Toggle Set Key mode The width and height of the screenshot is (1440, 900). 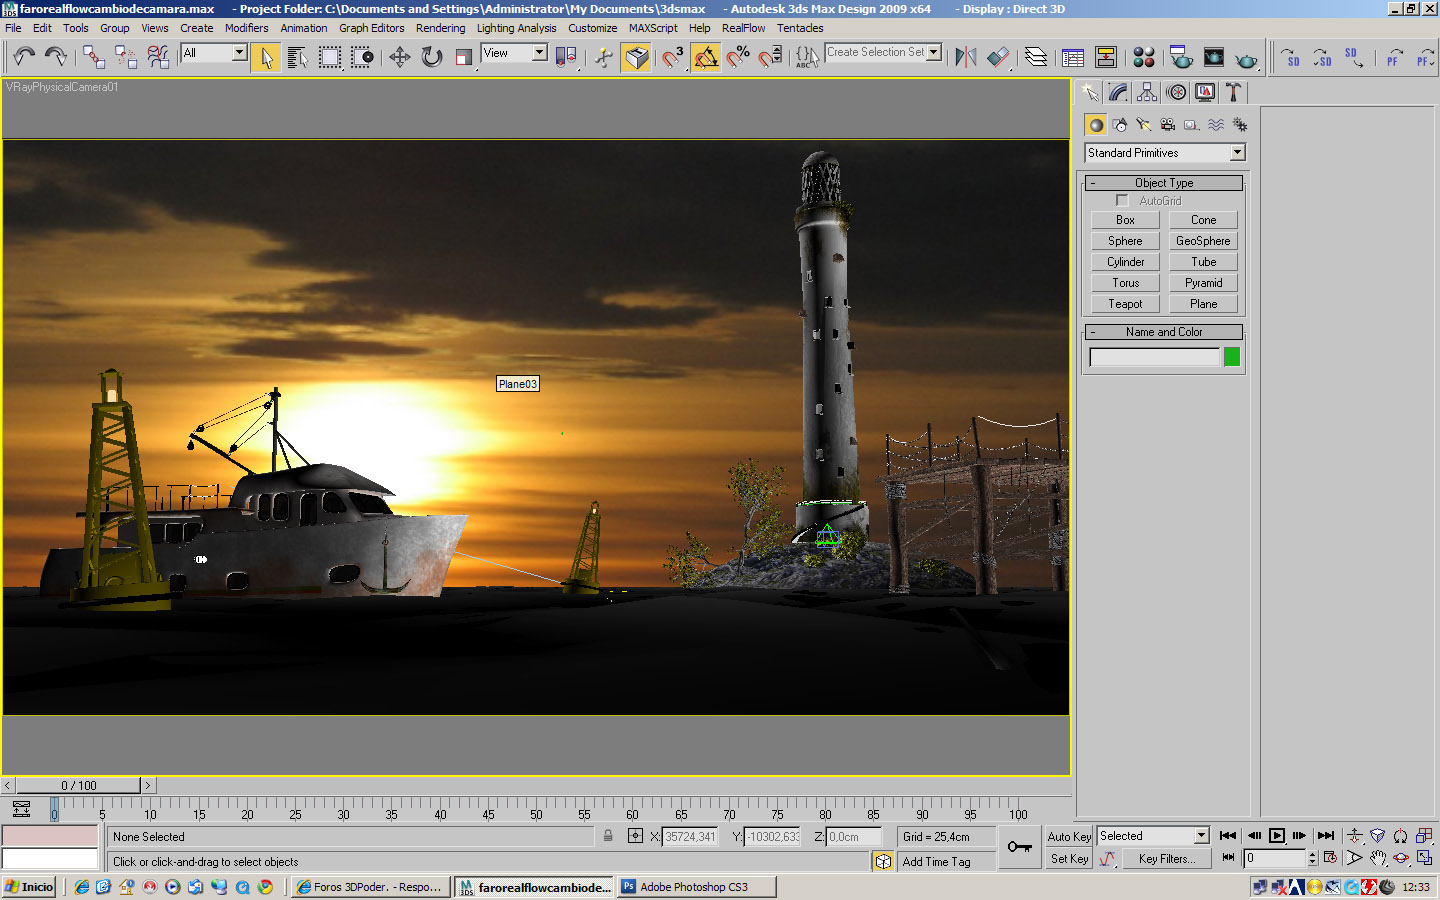pos(1068,859)
